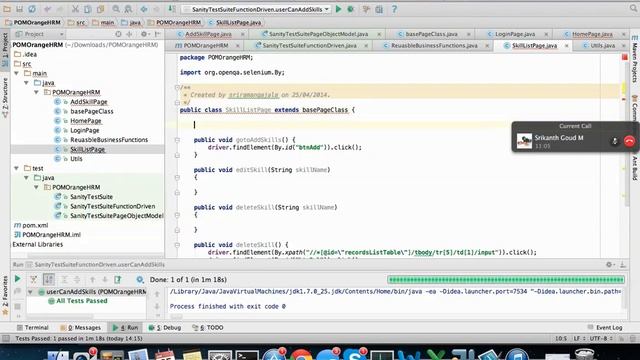
Task: Collapse java folder under test
Action: point(27,178)
